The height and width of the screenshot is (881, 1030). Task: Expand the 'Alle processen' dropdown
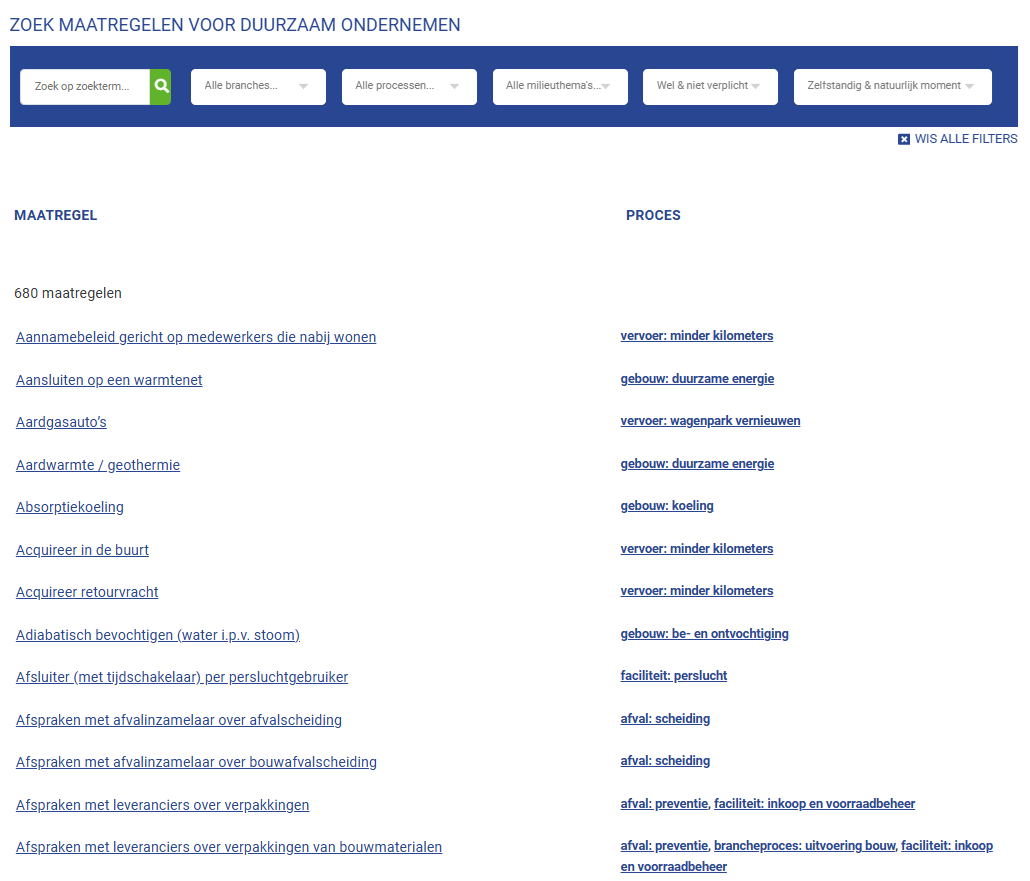coord(409,87)
